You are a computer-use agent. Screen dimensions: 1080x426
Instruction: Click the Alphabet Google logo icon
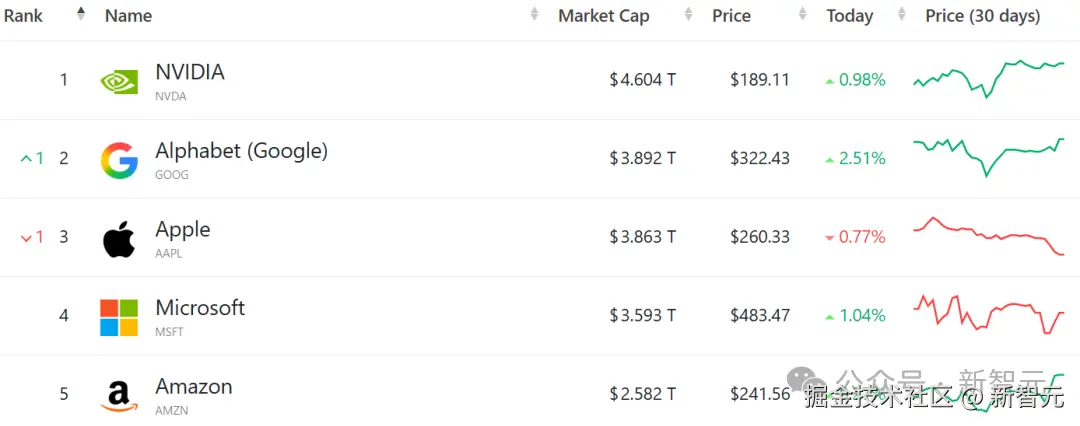pos(119,160)
